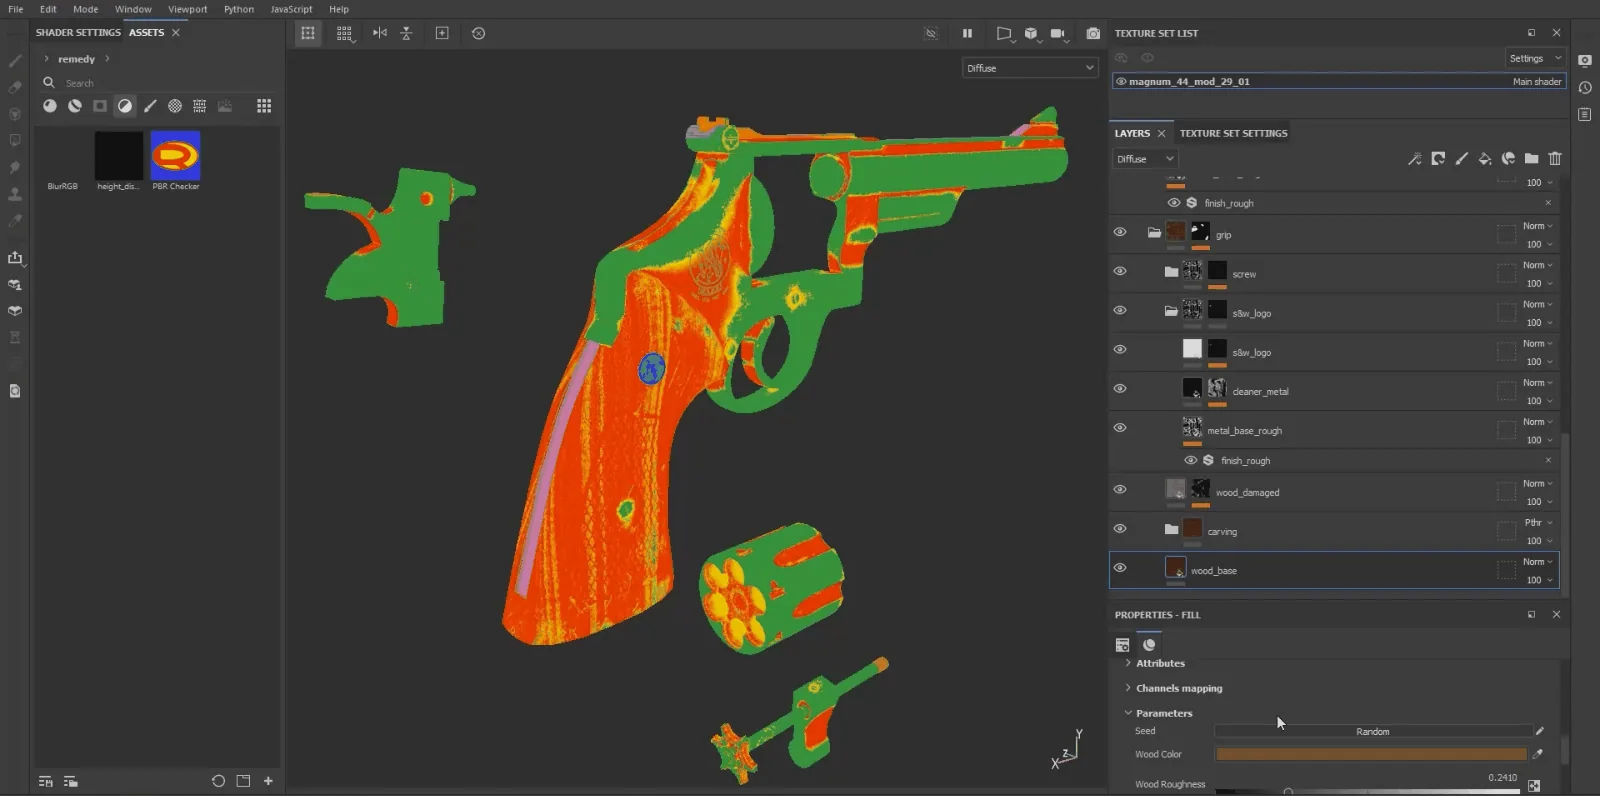1600x796 pixels.
Task: Click the add mask icon in Layers toolbar
Action: (x=1438, y=159)
